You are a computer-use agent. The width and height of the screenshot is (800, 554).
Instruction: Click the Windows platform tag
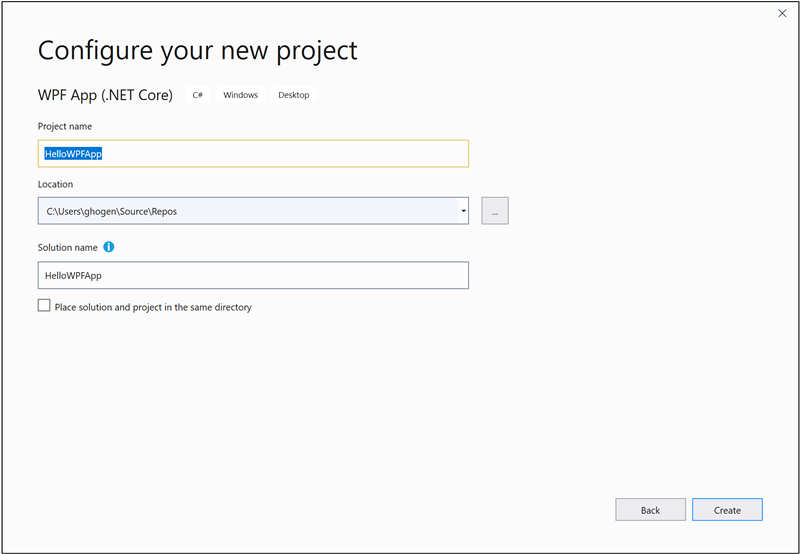[240, 95]
